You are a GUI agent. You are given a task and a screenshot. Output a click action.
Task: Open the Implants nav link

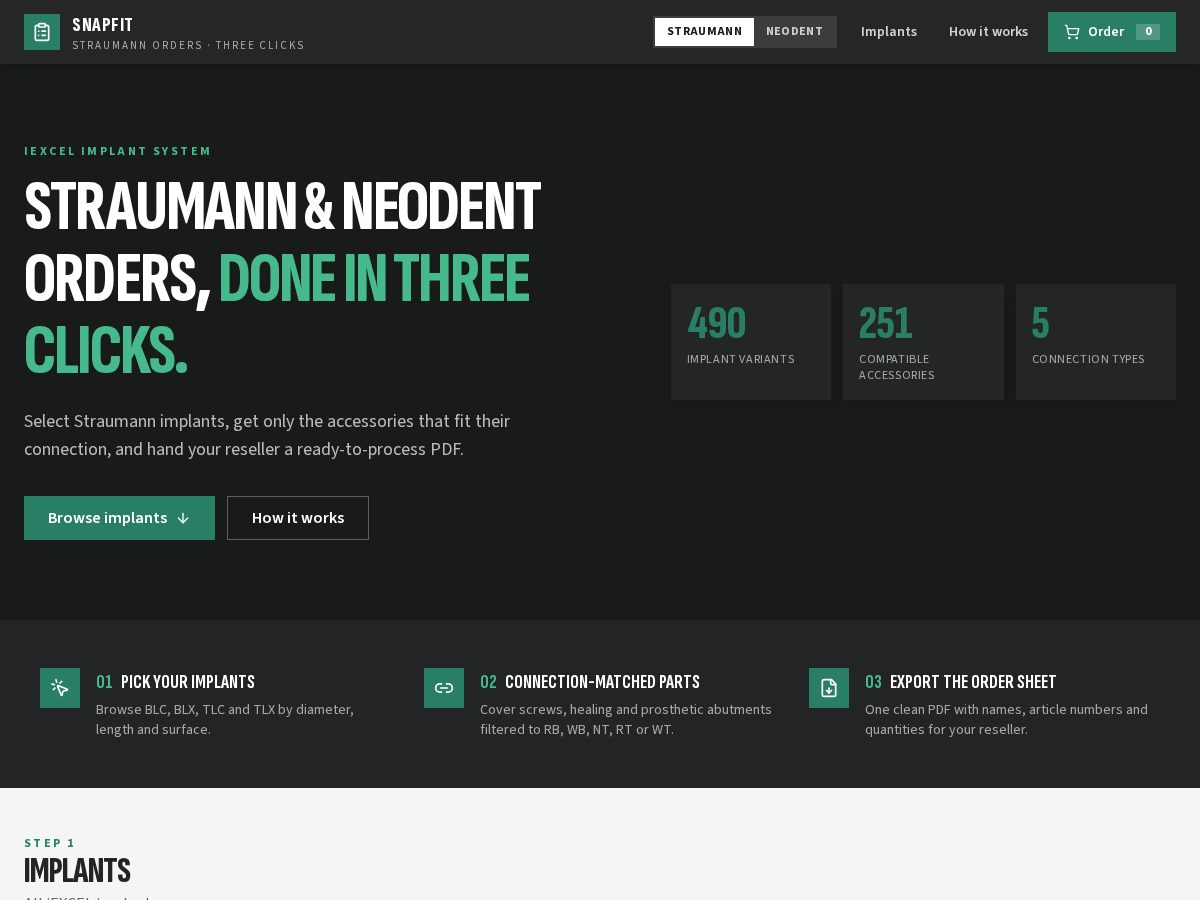point(889,32)
